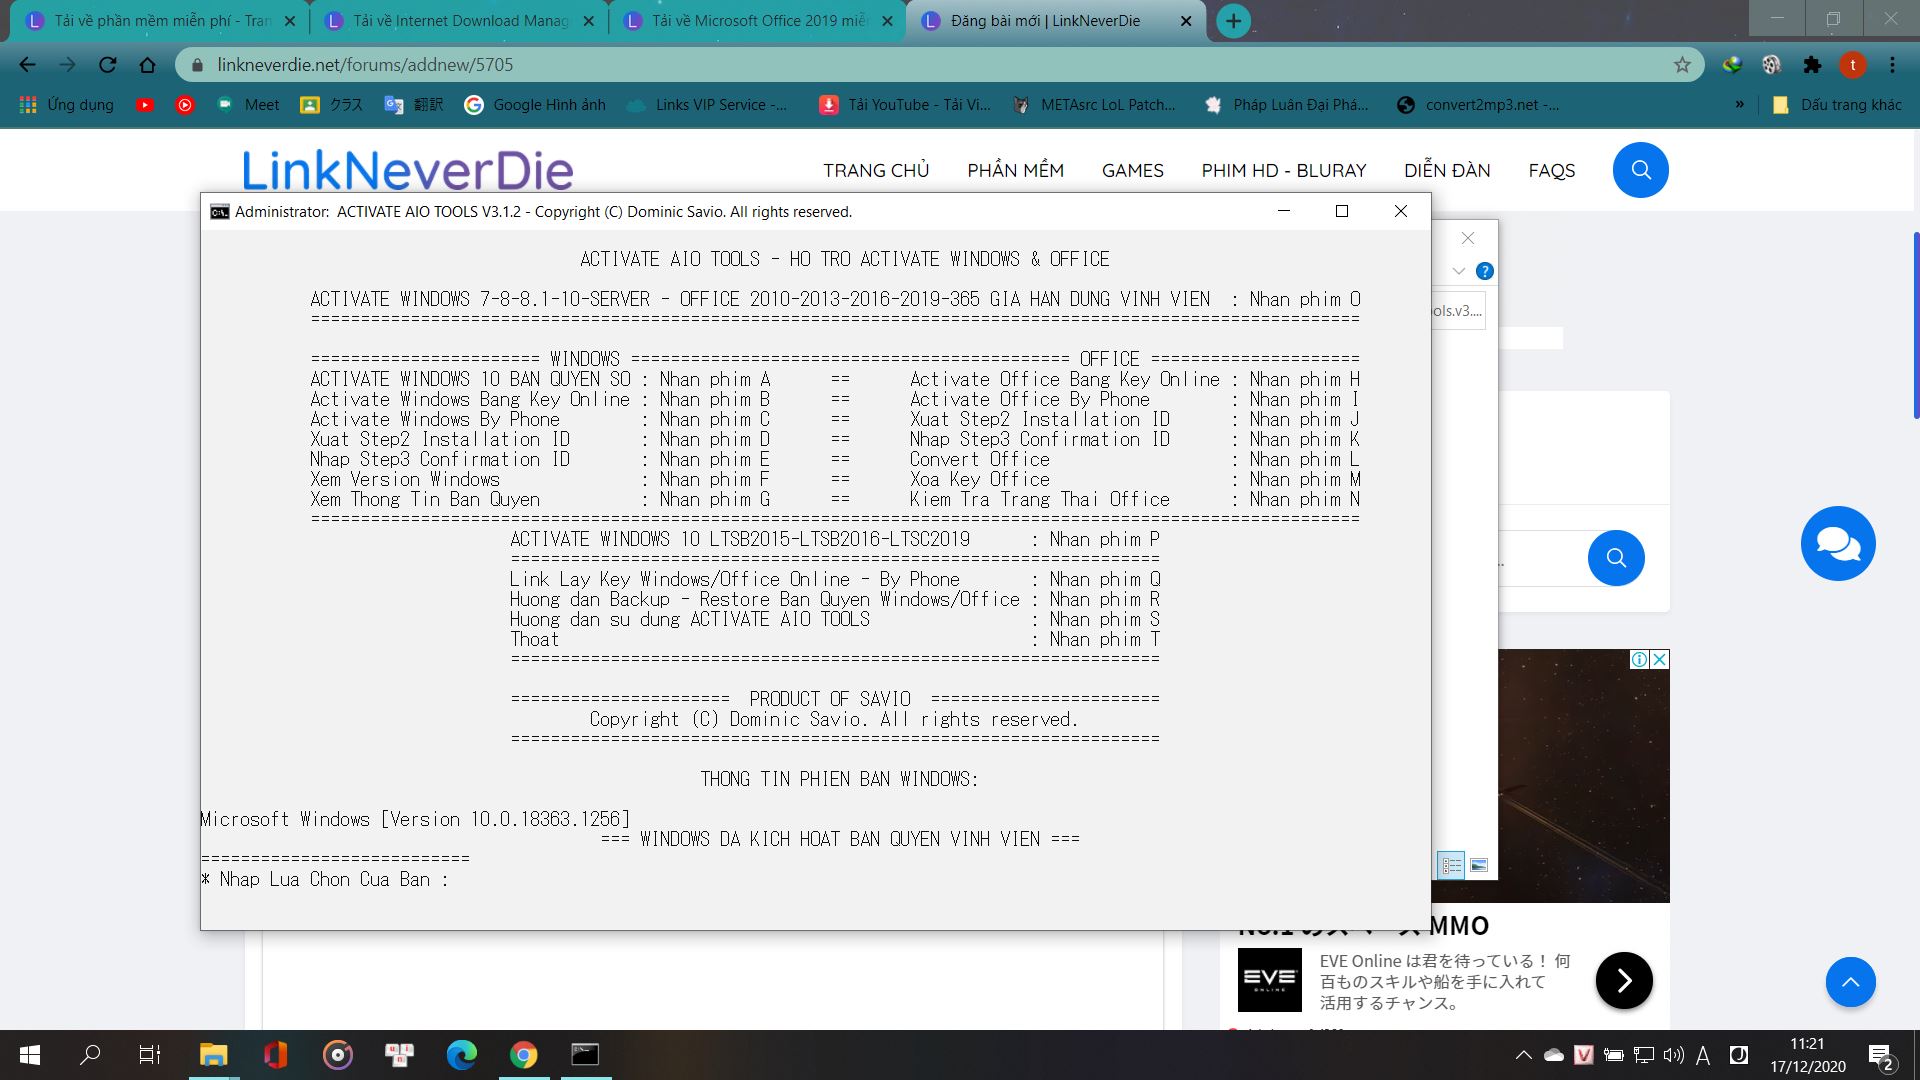Click the scroll-to-top arrow button
The height and width of the screenshot is (1080, 1920).
1850,982
